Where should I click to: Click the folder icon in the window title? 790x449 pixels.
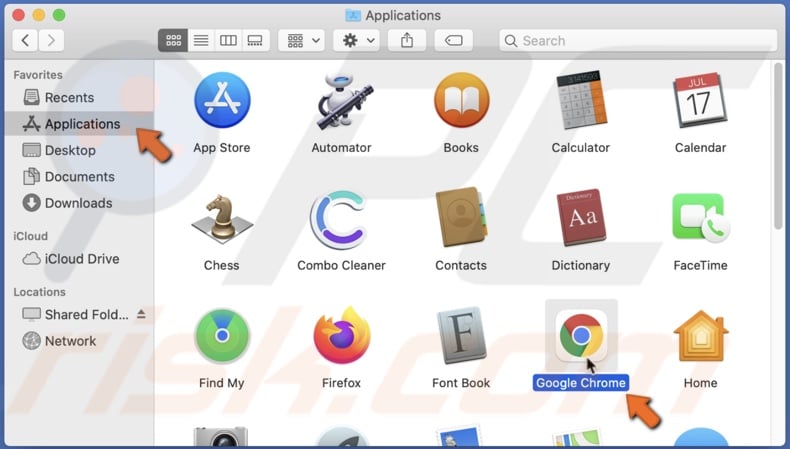(353, 15)
